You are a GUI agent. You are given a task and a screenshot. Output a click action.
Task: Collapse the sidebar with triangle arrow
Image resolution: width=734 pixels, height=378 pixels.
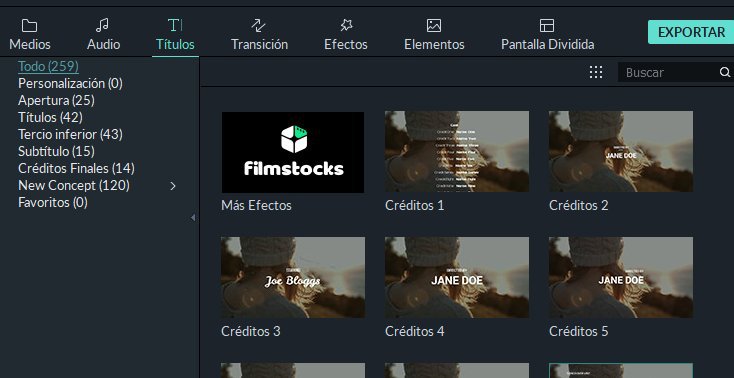tap(193, 217)
